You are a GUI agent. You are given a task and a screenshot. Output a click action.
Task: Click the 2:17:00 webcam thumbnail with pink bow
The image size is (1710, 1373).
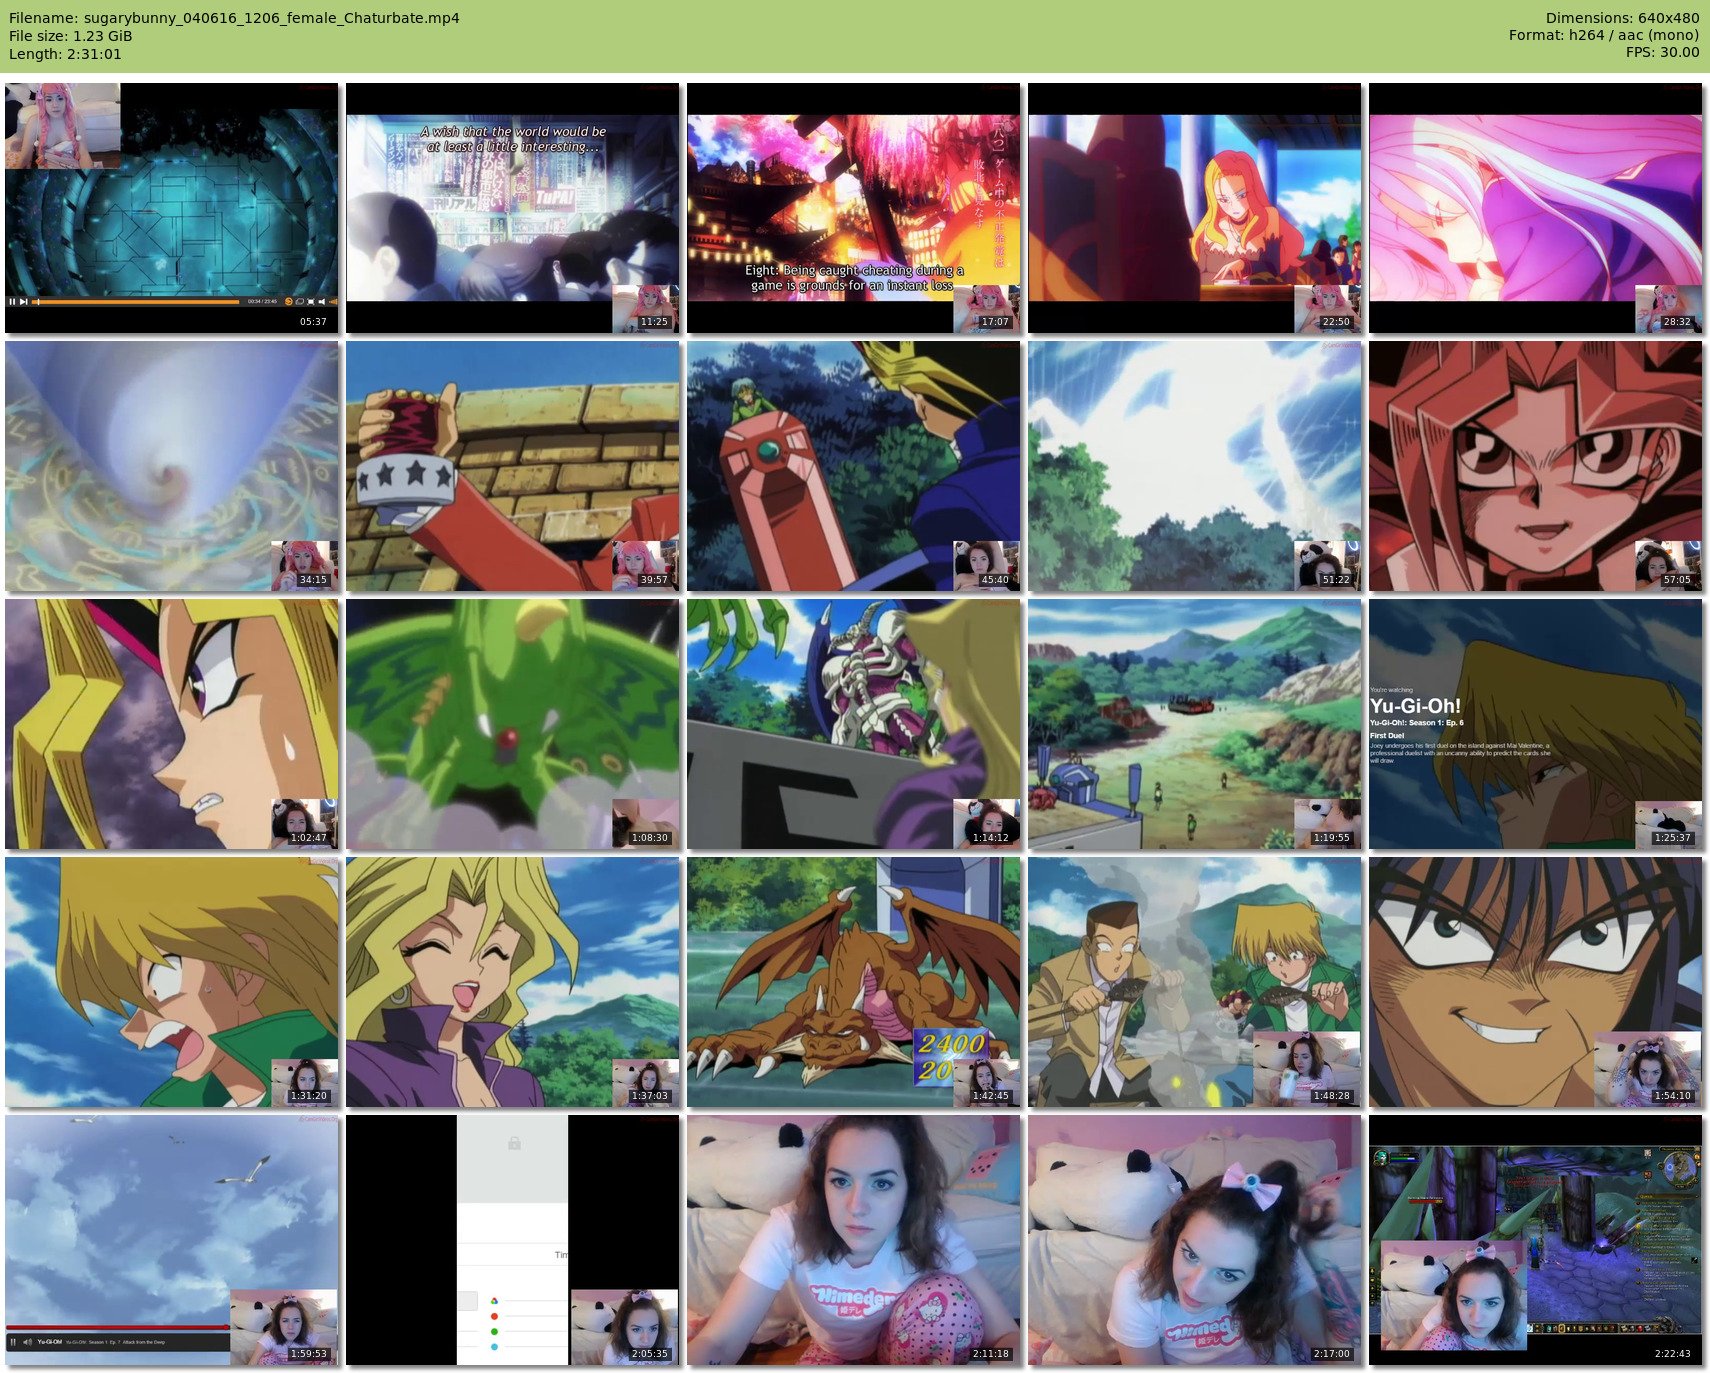1195,1240
